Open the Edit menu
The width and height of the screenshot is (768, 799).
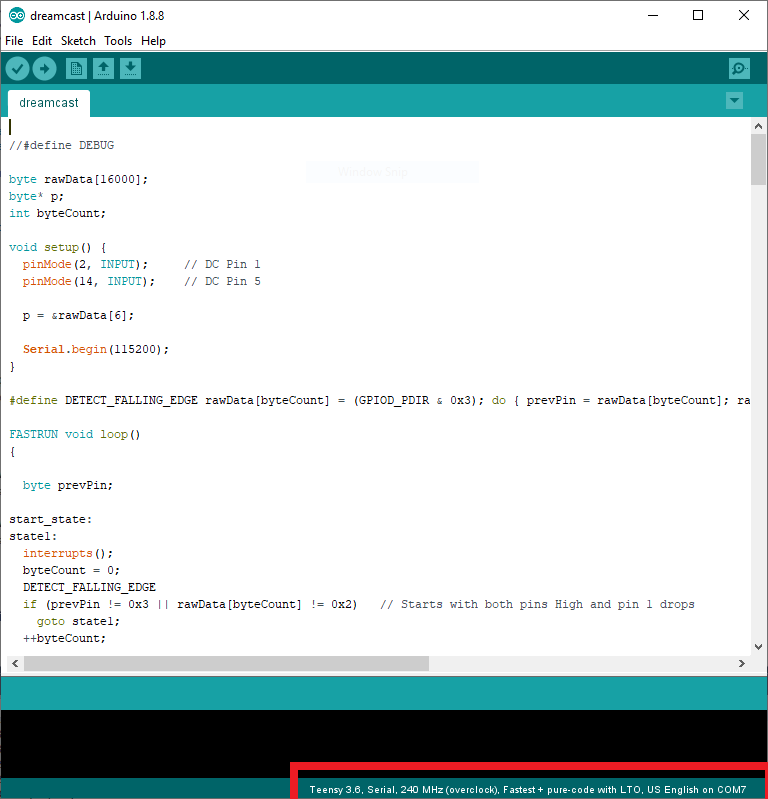42,41
